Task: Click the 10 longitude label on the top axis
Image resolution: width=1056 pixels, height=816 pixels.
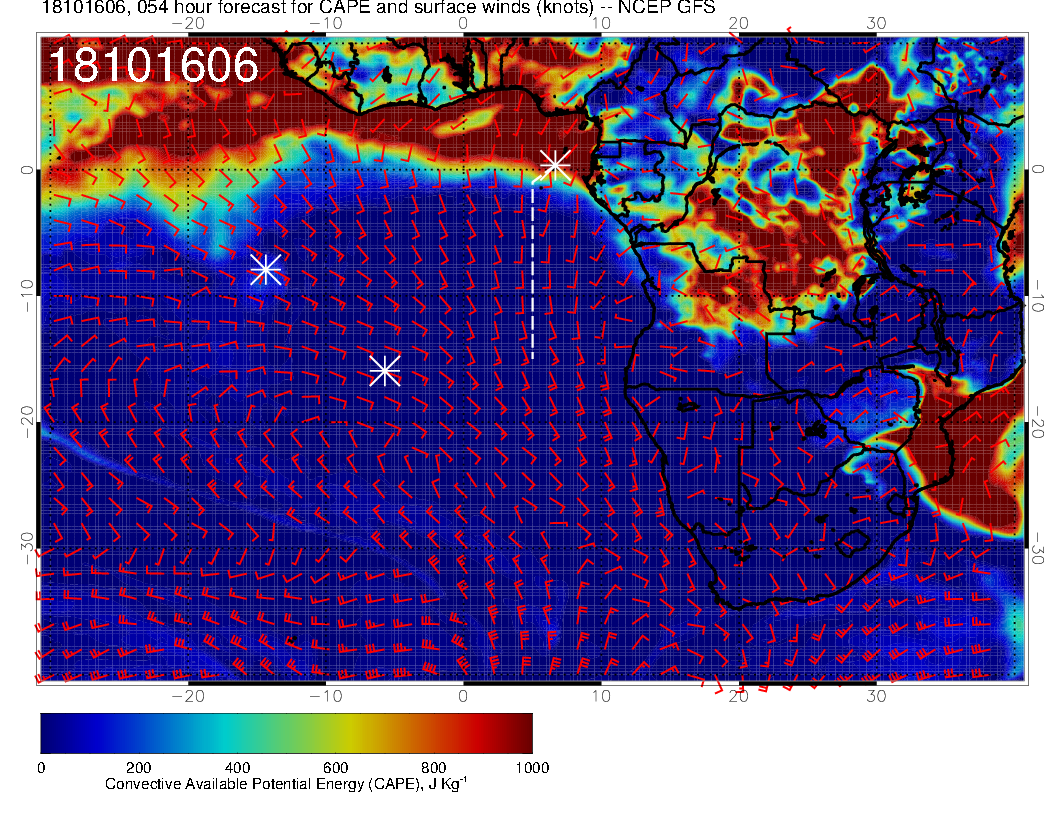Action: coord(601,24)
